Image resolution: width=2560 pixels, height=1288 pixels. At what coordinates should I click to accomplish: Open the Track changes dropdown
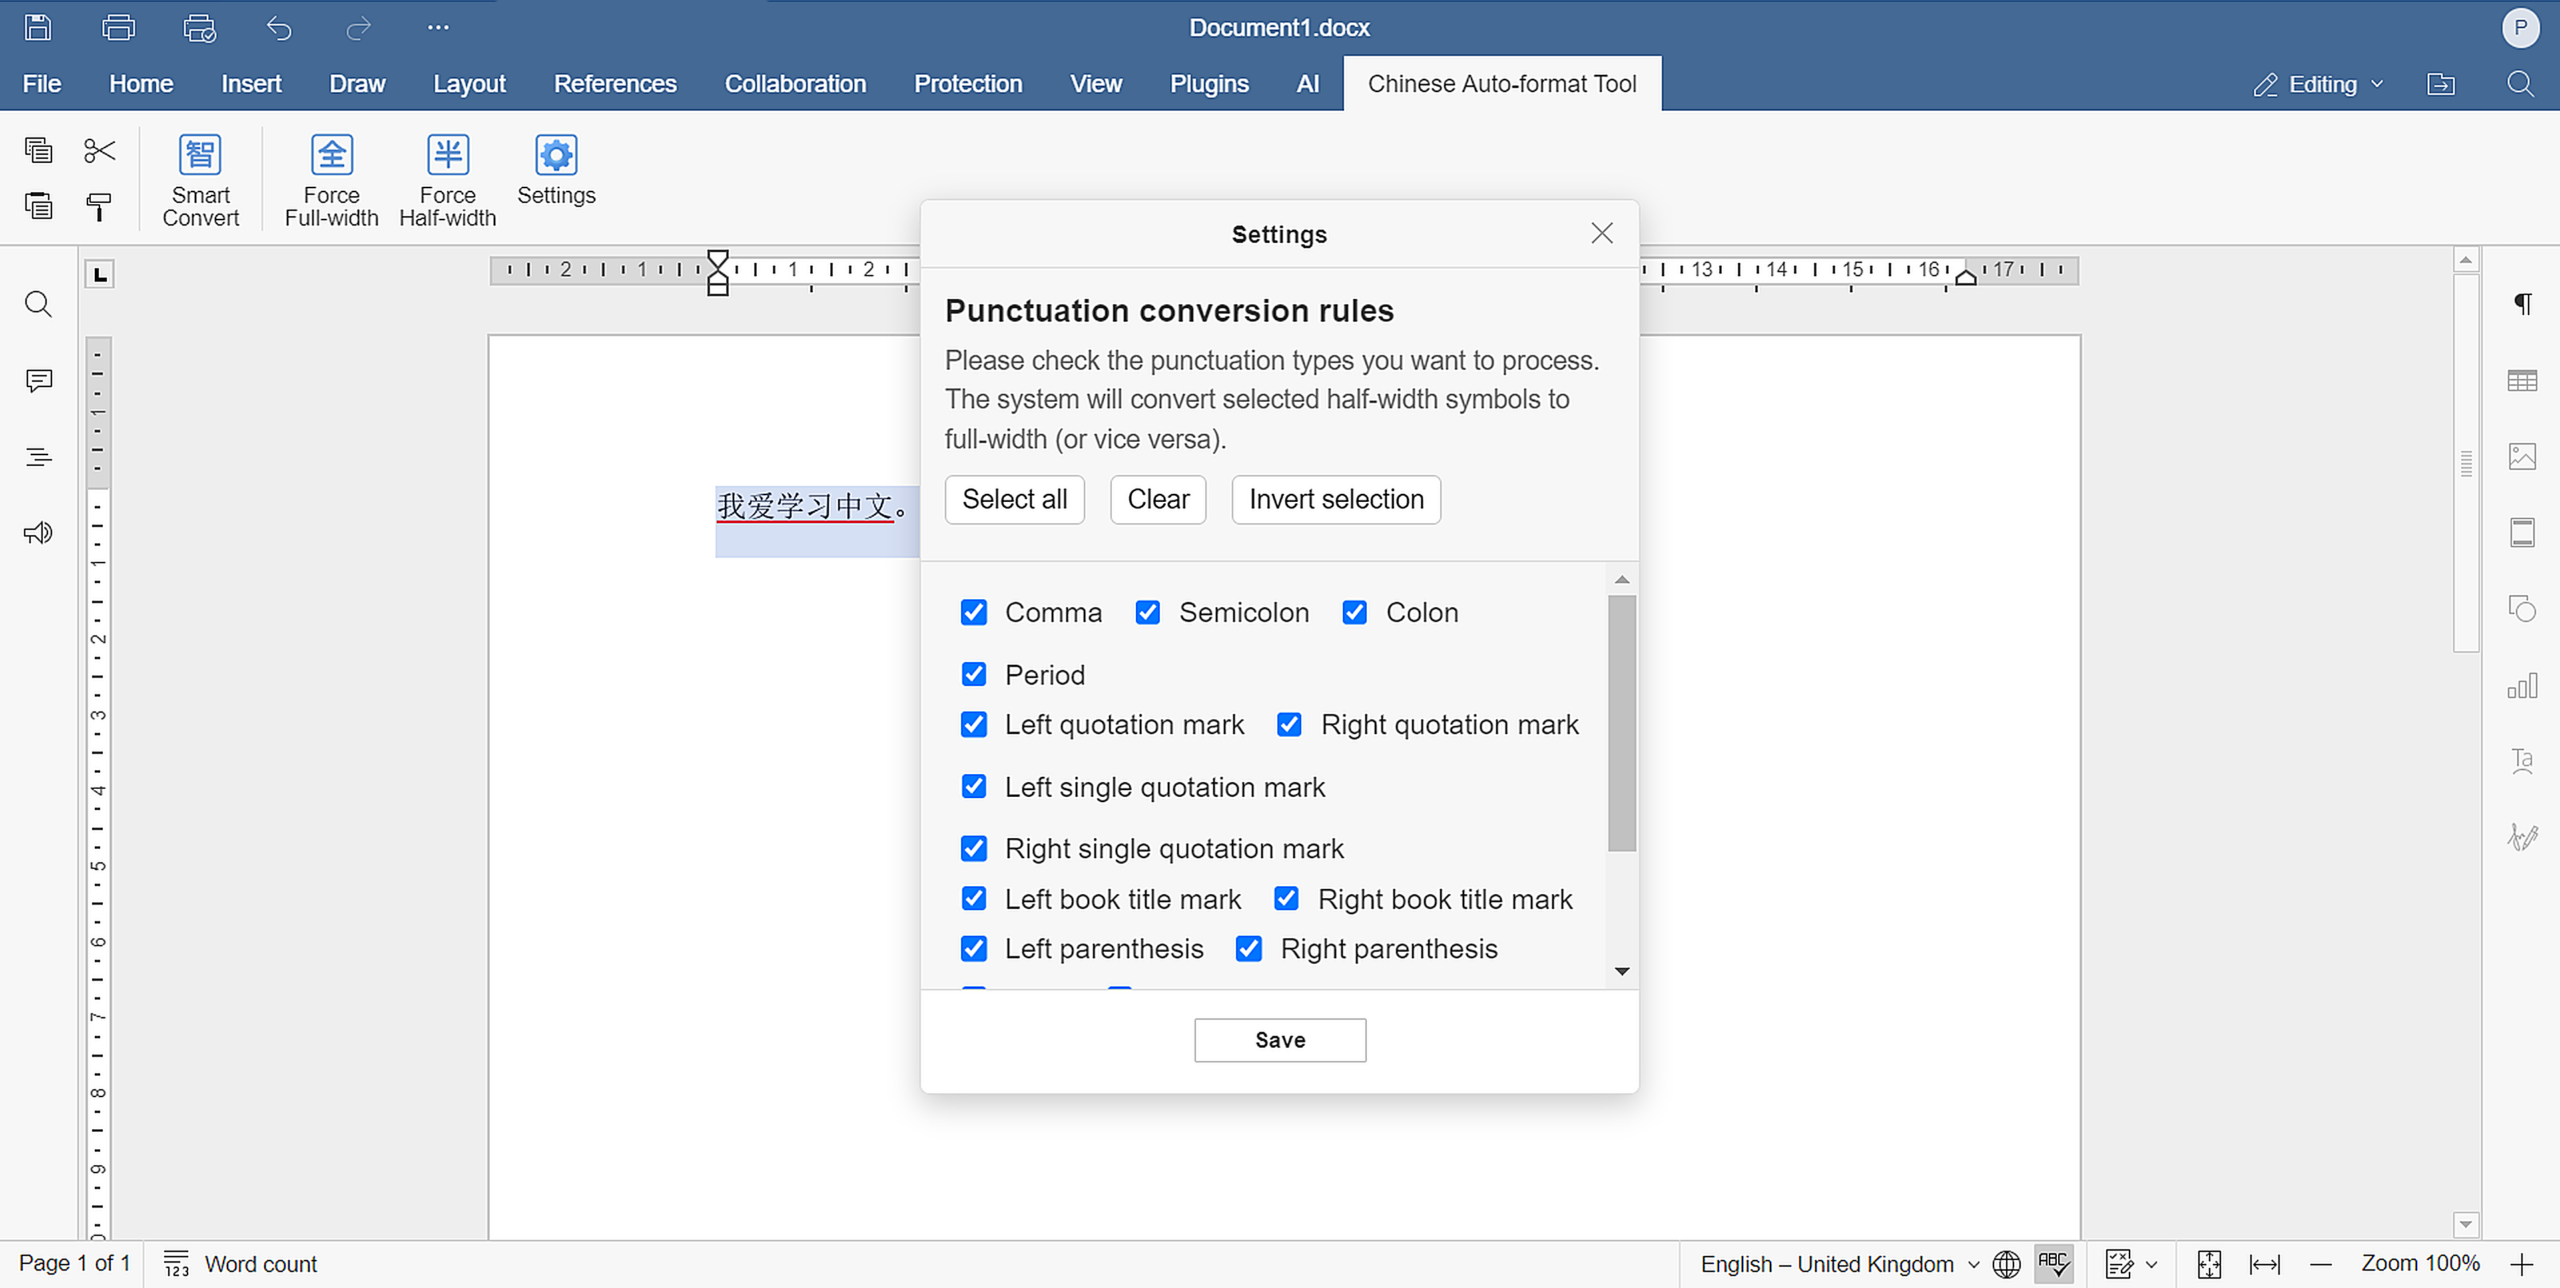2152,1264
